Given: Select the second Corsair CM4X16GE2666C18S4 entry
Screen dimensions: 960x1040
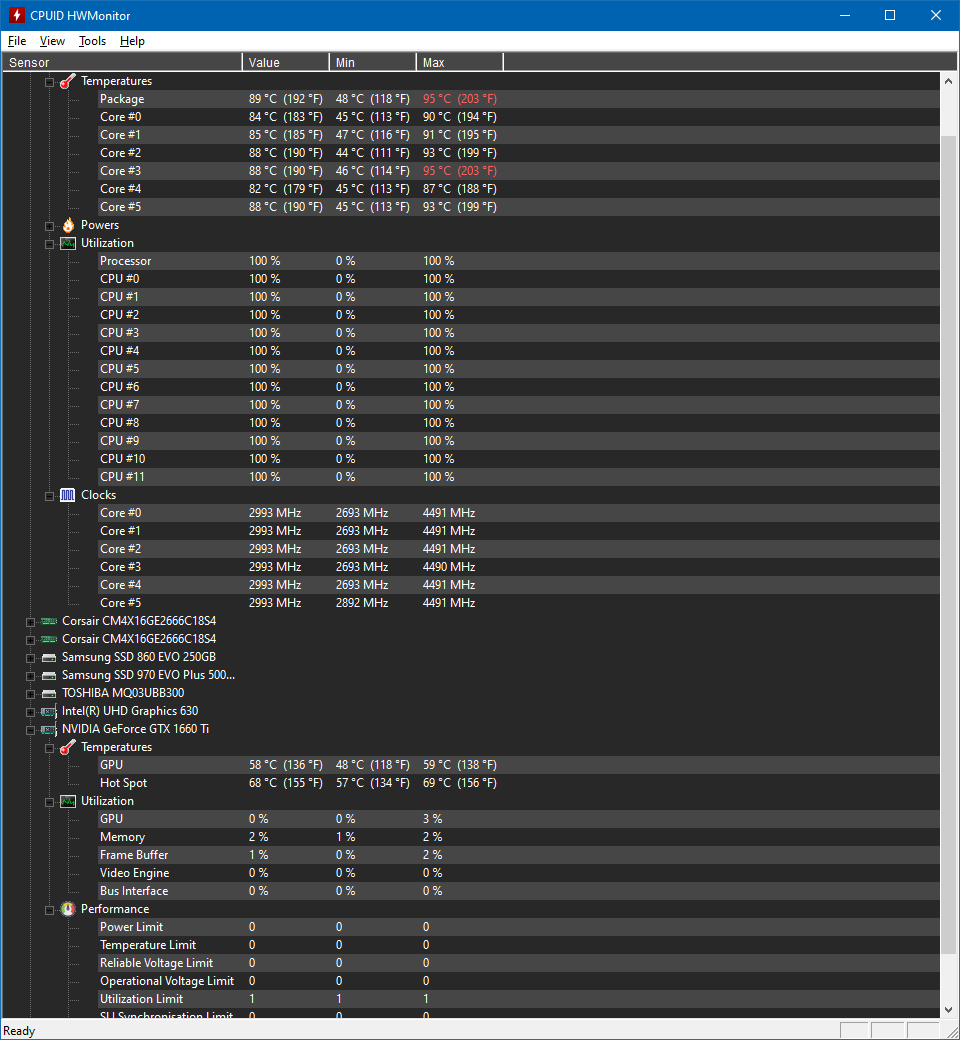Looking at the screenshot, I should 139,639.
